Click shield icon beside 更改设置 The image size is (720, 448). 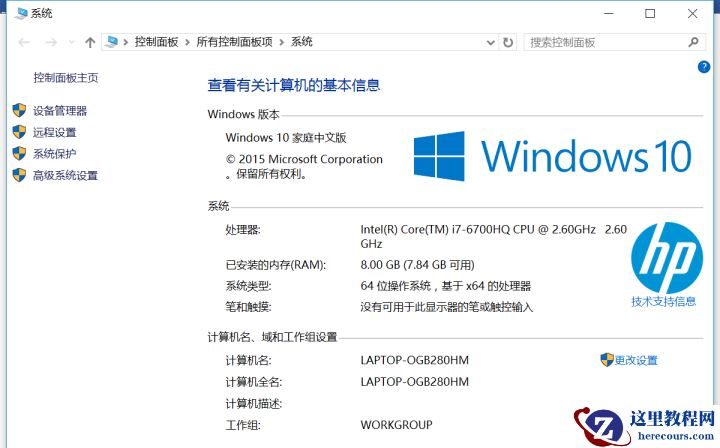click(x=607, y=360)
